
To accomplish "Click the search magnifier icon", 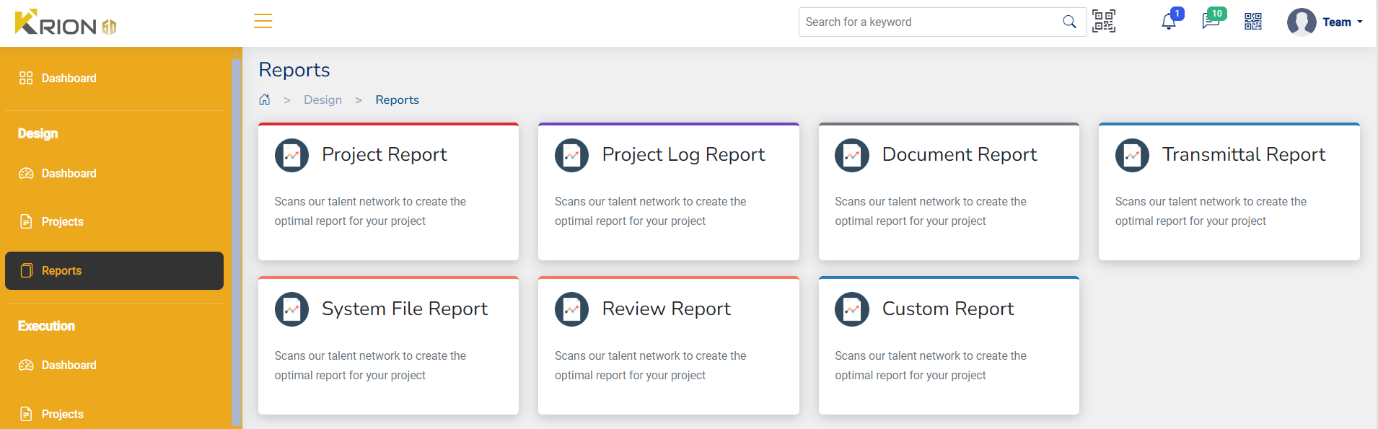I will coord(1069,22).
